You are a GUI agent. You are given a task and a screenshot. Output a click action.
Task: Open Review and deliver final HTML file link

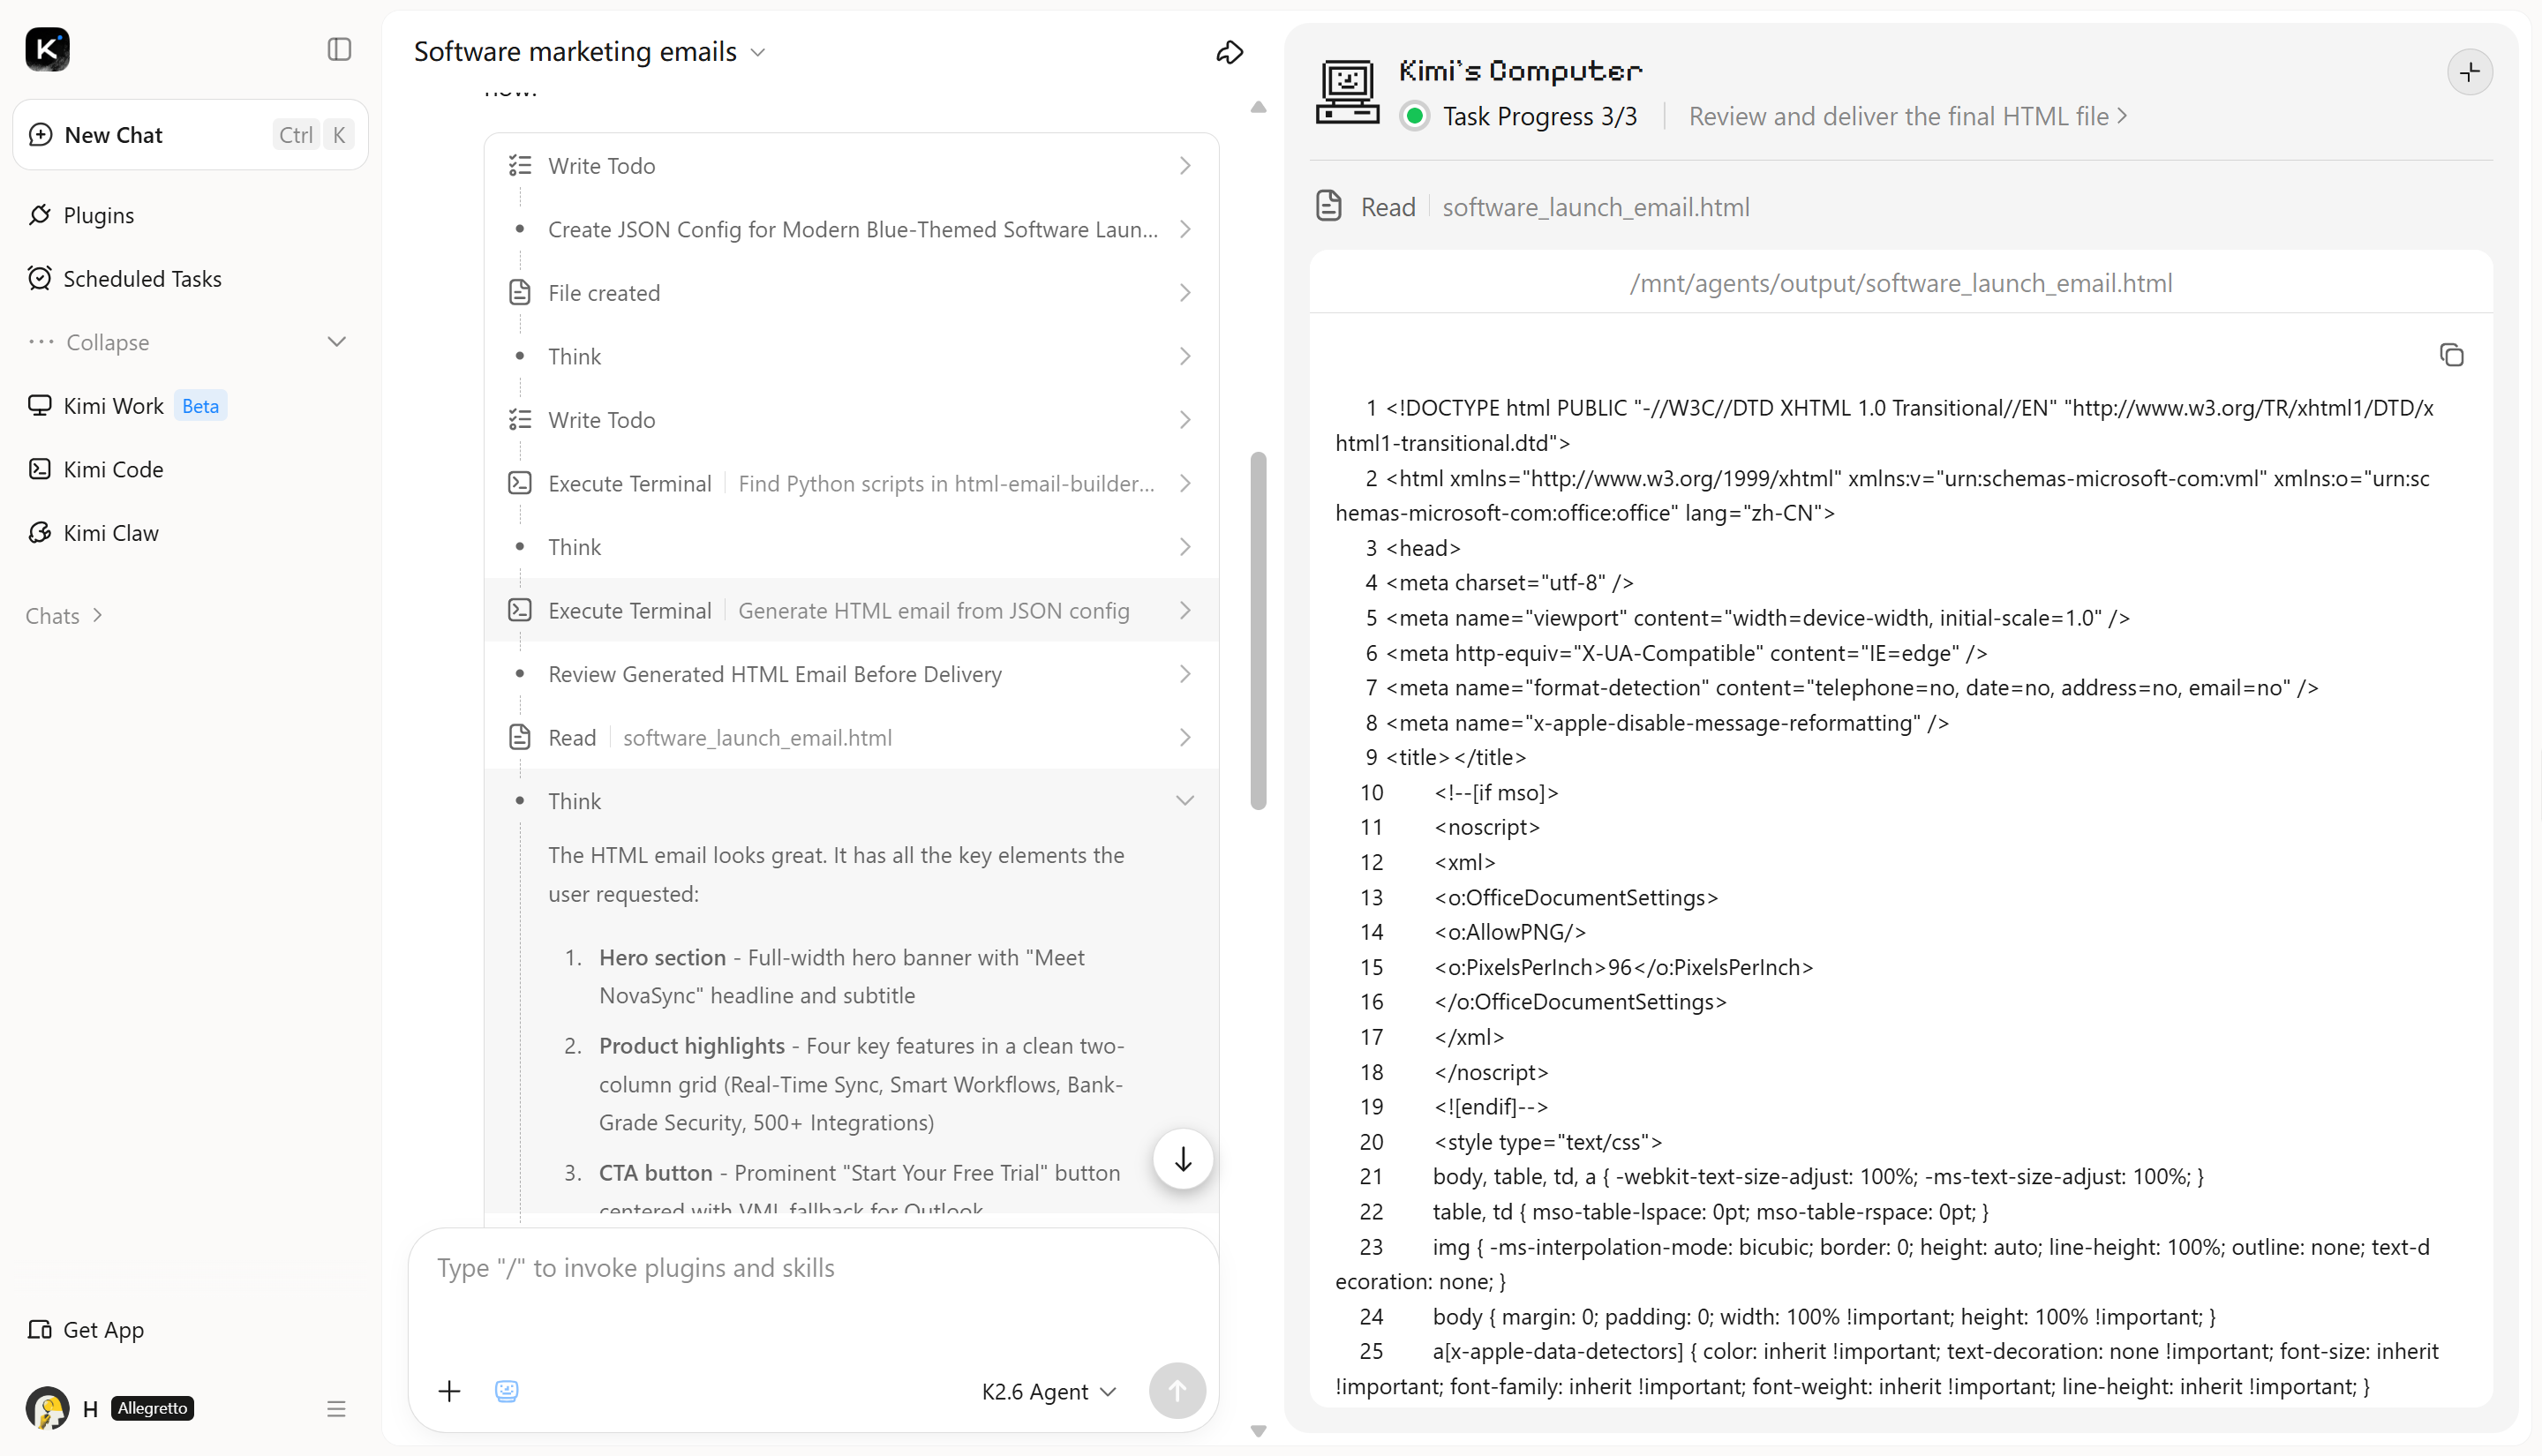(x=1907, y=116)
